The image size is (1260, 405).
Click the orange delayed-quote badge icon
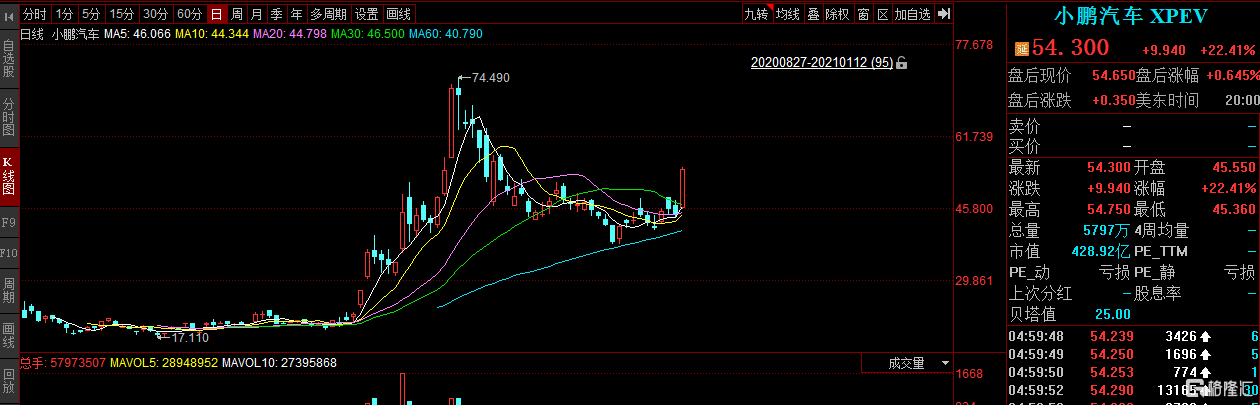coord(1022,49)
